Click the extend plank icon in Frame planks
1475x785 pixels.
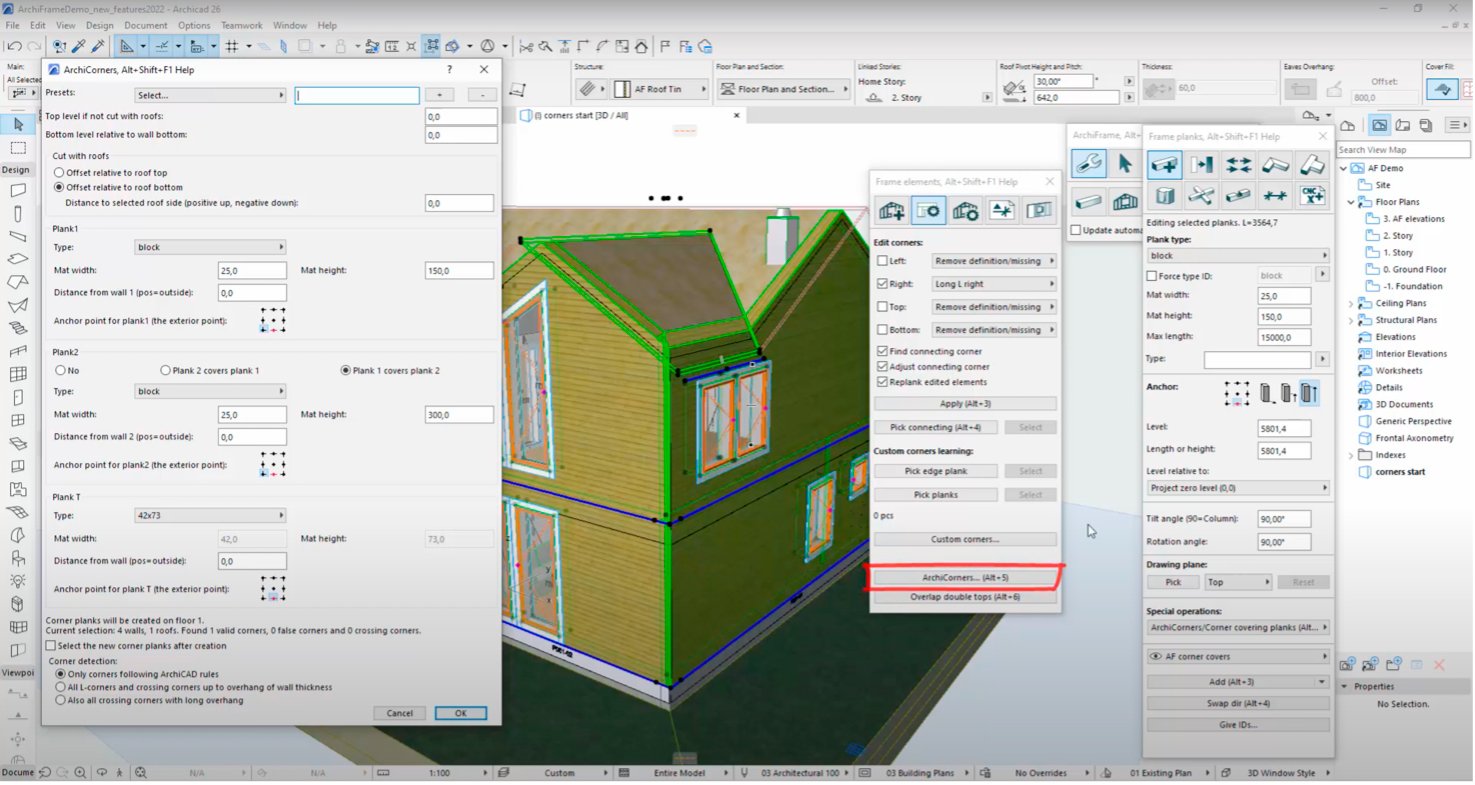(1201, 165)
